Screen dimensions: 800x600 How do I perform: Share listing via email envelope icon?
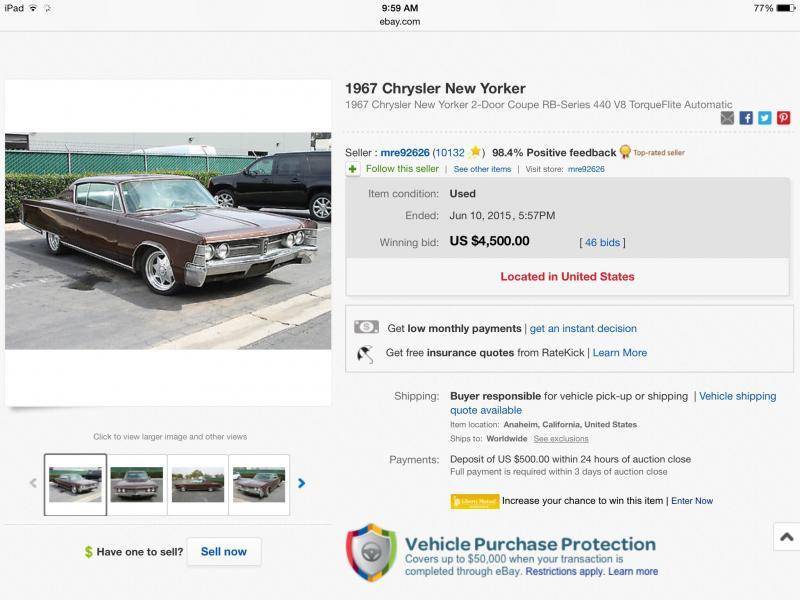[x=727, y=118]
